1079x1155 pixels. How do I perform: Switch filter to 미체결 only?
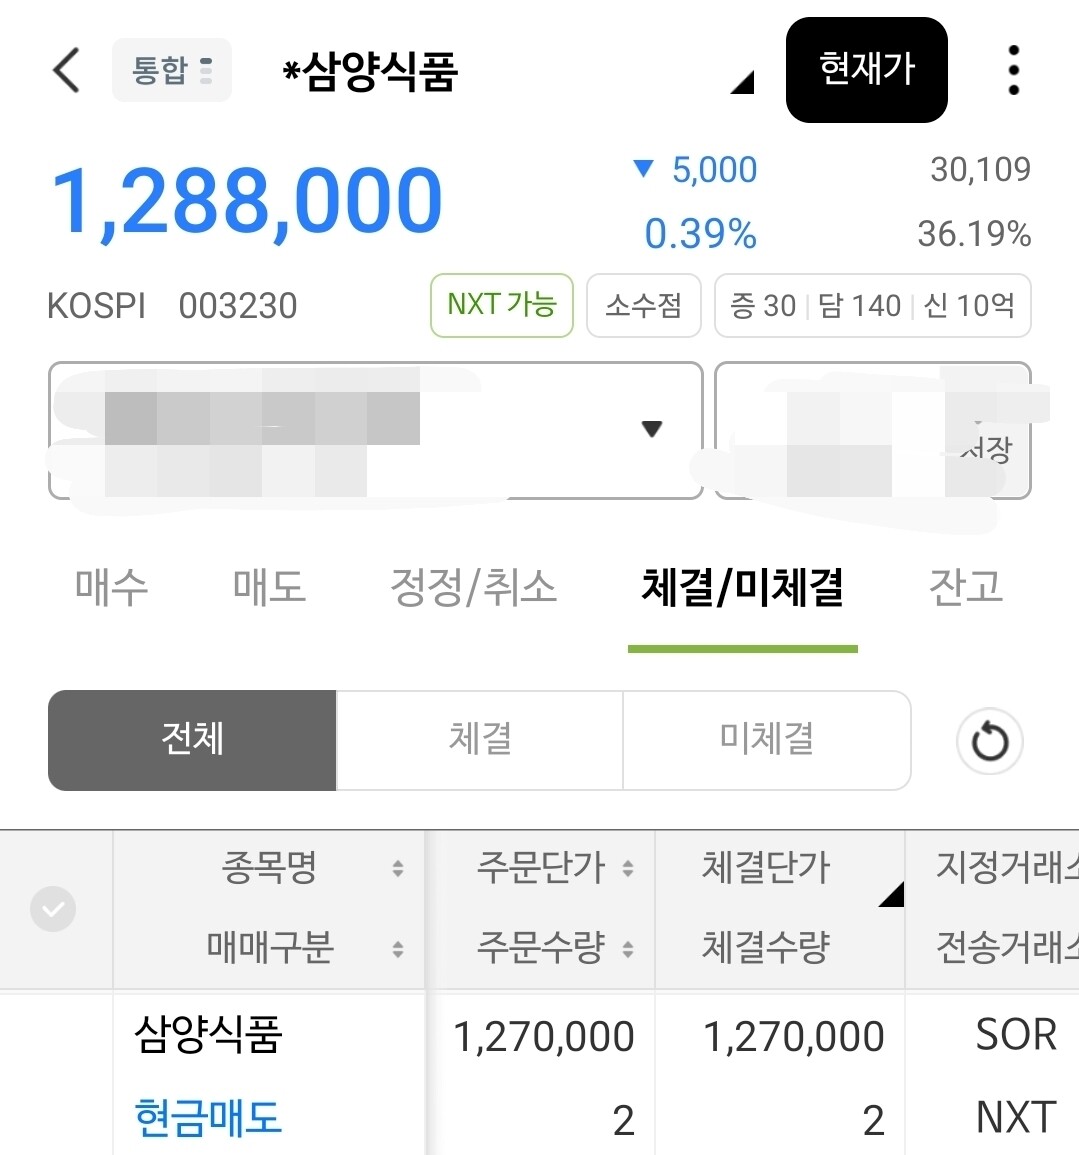pyautogui.click(x=766, y=740)
